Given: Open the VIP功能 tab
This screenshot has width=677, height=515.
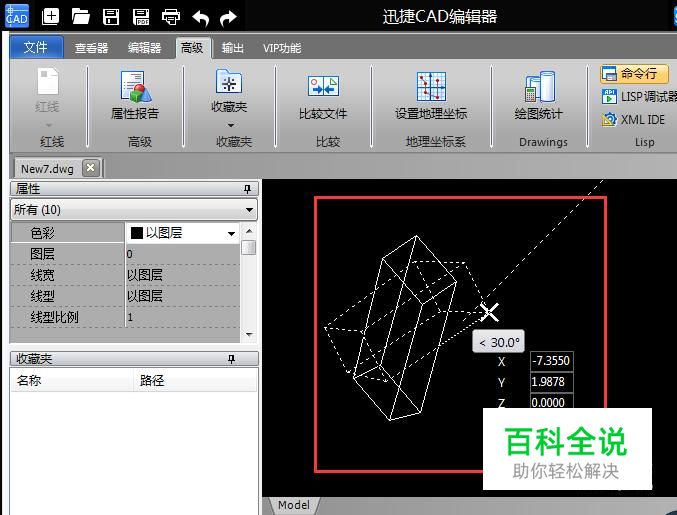Looking at the screenshot, I should (282, 48).
